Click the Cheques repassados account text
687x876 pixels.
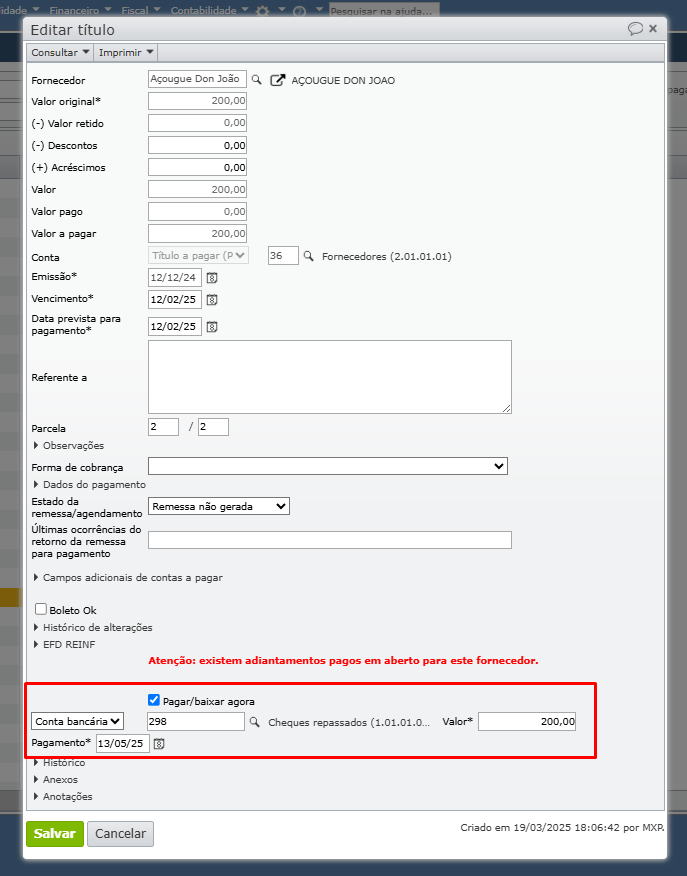349,722
